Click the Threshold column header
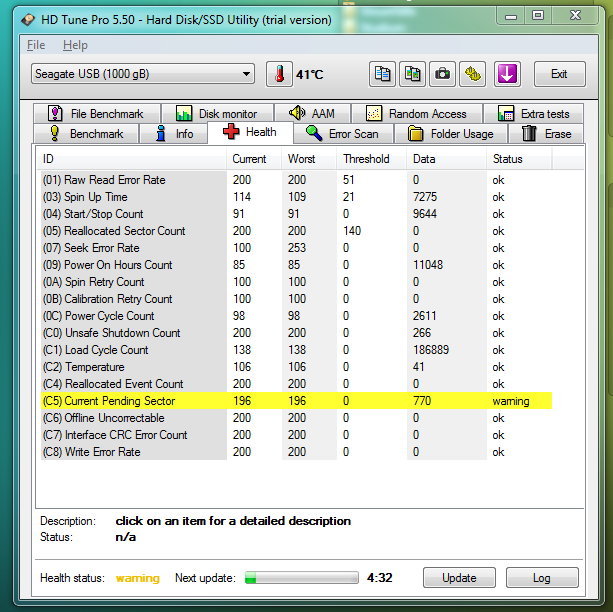Screen dimensions: 613x612 pyautogui.click(x=372, y=159)
